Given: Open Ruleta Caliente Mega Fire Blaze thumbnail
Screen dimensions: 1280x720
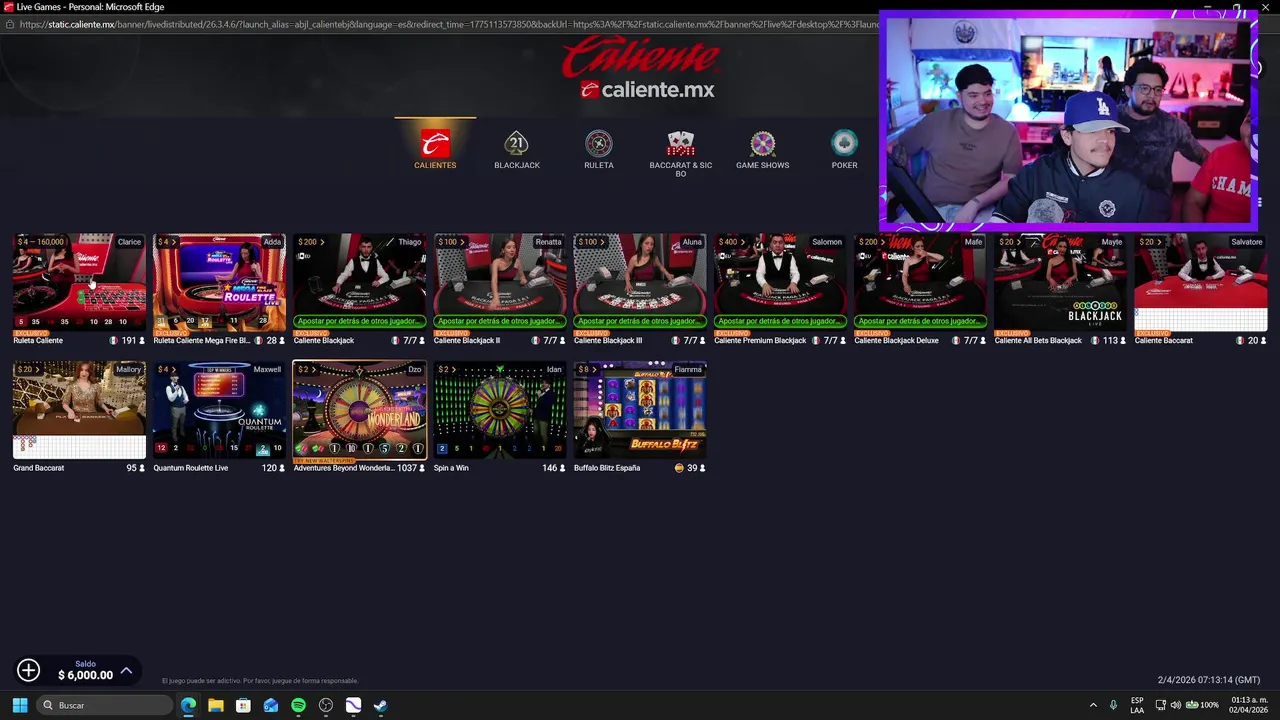Looking at the screenshot, I should click(x=219, y=283).
